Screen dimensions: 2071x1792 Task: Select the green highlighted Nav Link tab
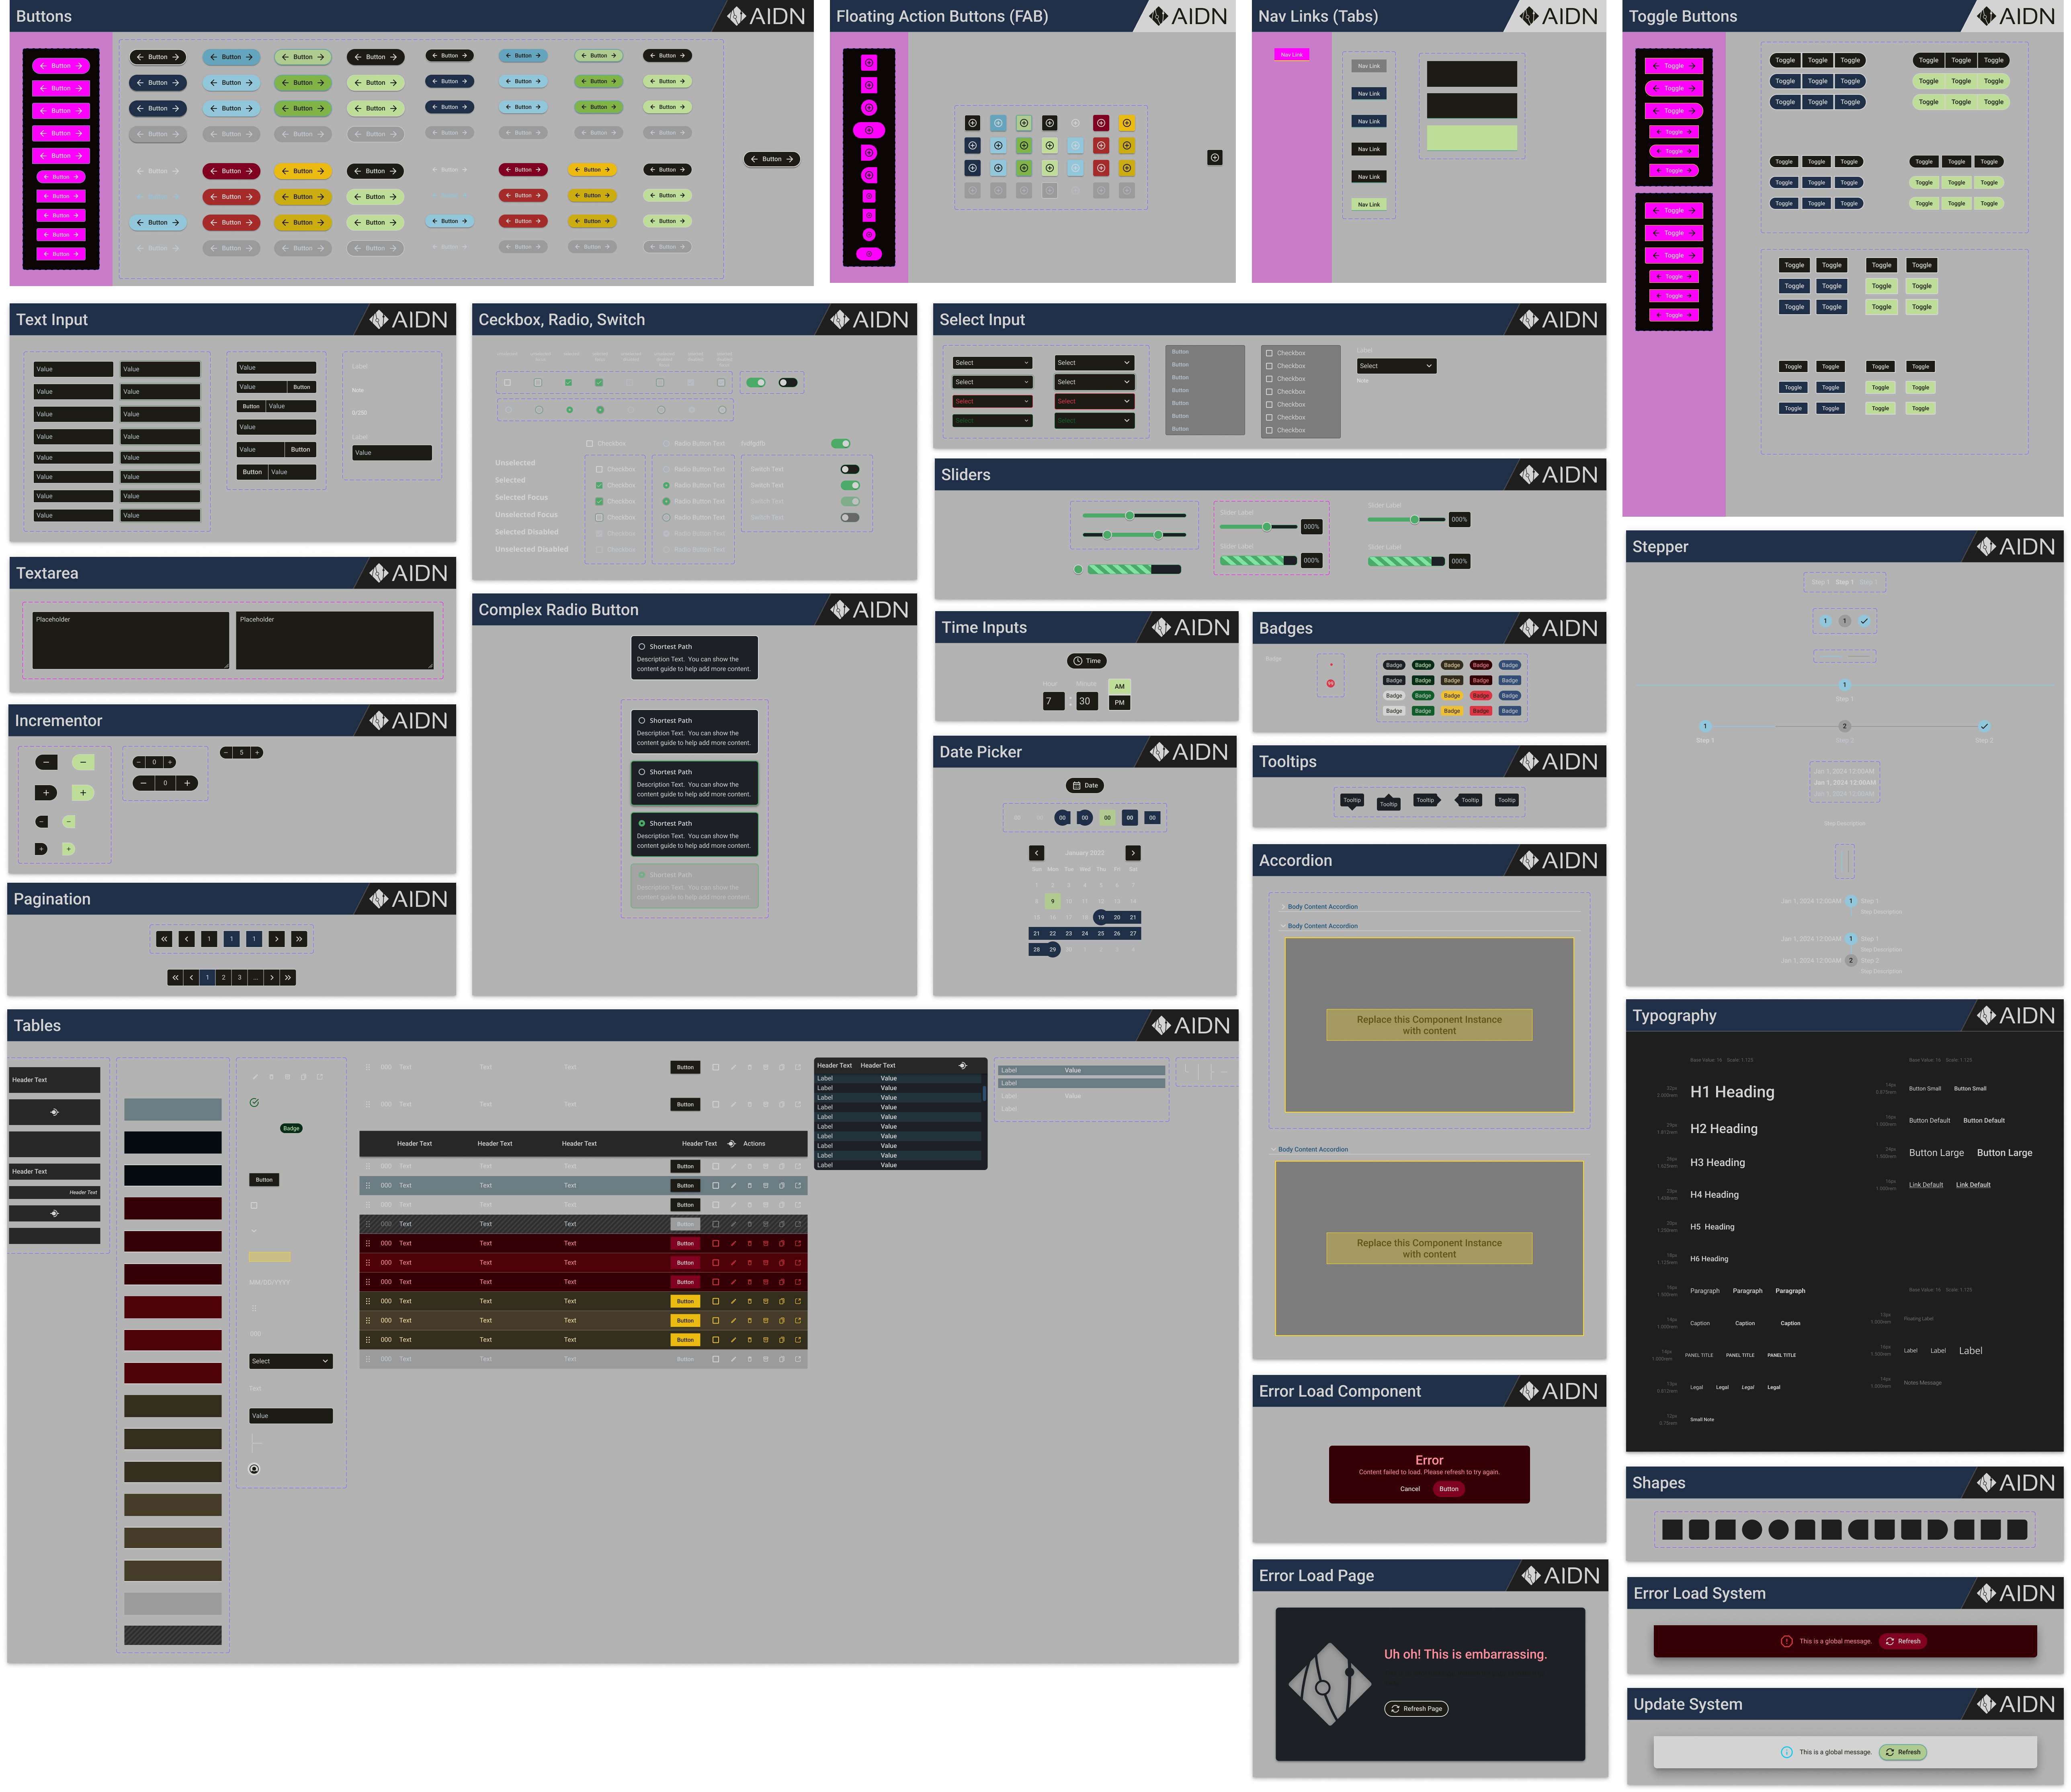[1368, 204]
